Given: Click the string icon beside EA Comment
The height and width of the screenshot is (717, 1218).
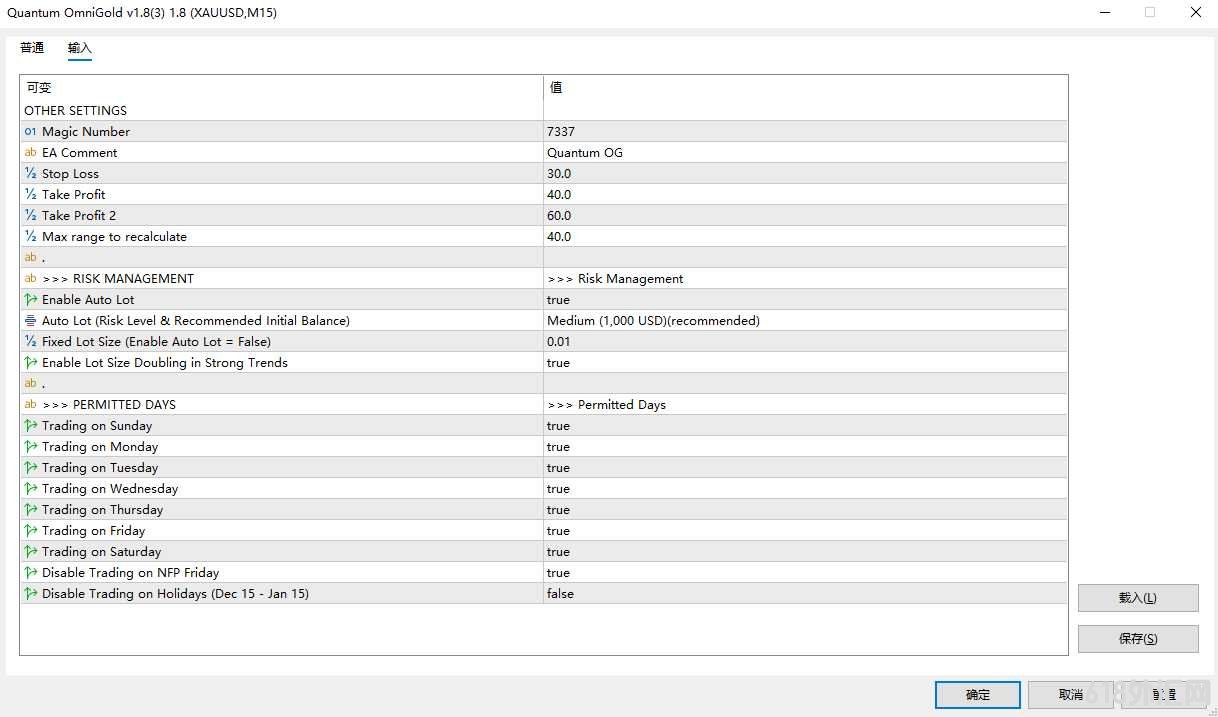Looking at the screenshot, I should [30, 153].
